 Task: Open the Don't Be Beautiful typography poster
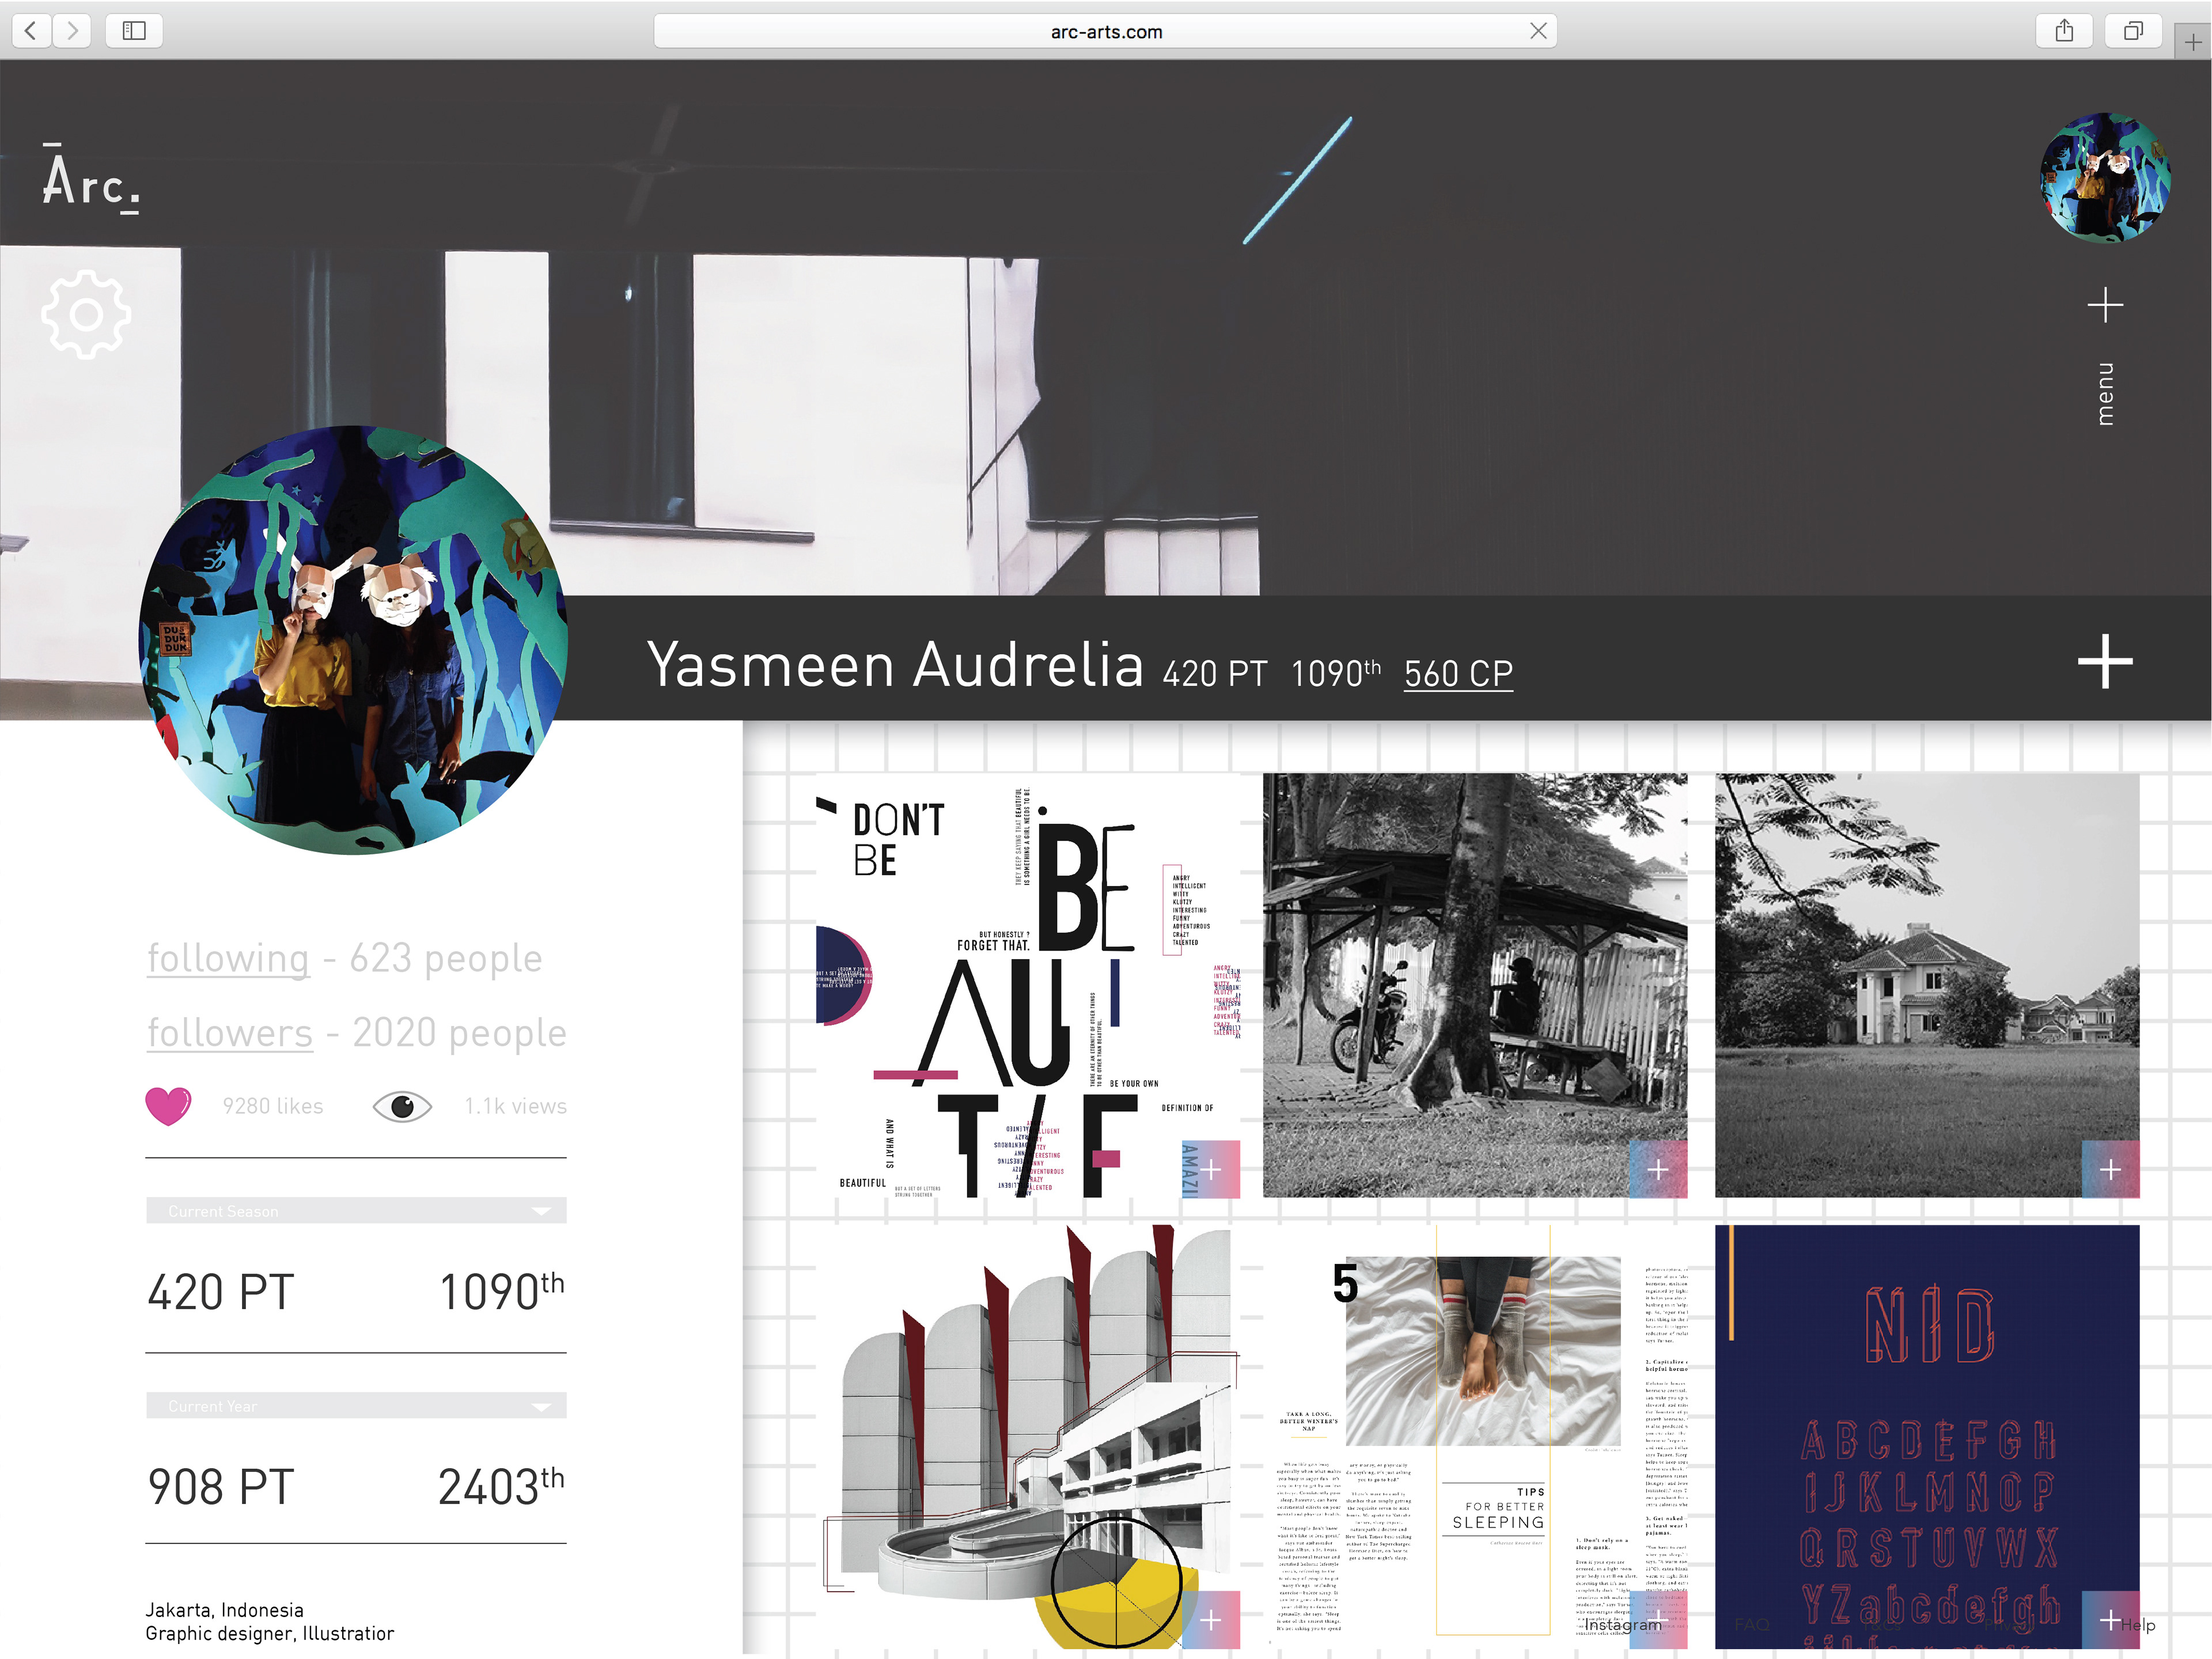pos(1028,985)
